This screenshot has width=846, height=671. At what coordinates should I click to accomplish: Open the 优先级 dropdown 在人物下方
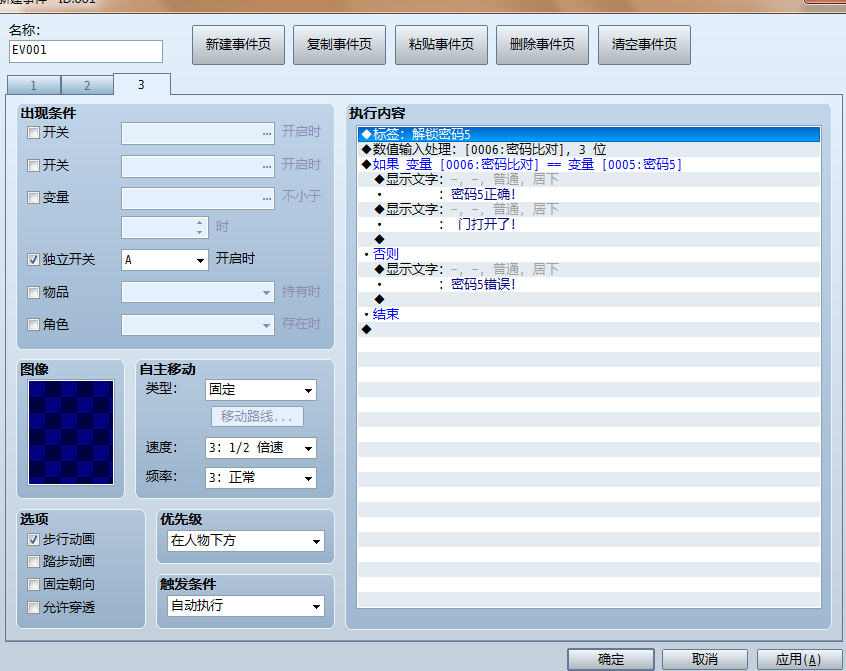tap(246, 541)
